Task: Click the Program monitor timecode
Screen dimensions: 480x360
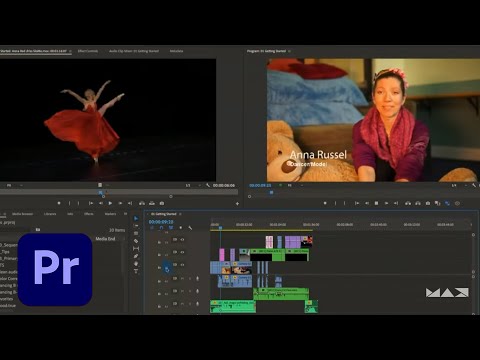Action: pos(260,185)
